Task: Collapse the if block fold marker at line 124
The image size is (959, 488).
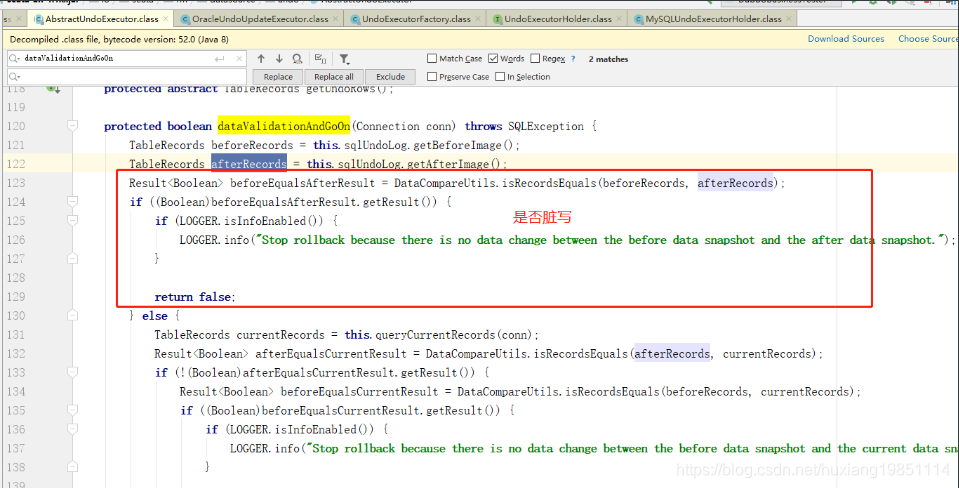Action: click(x=73, y=201)
